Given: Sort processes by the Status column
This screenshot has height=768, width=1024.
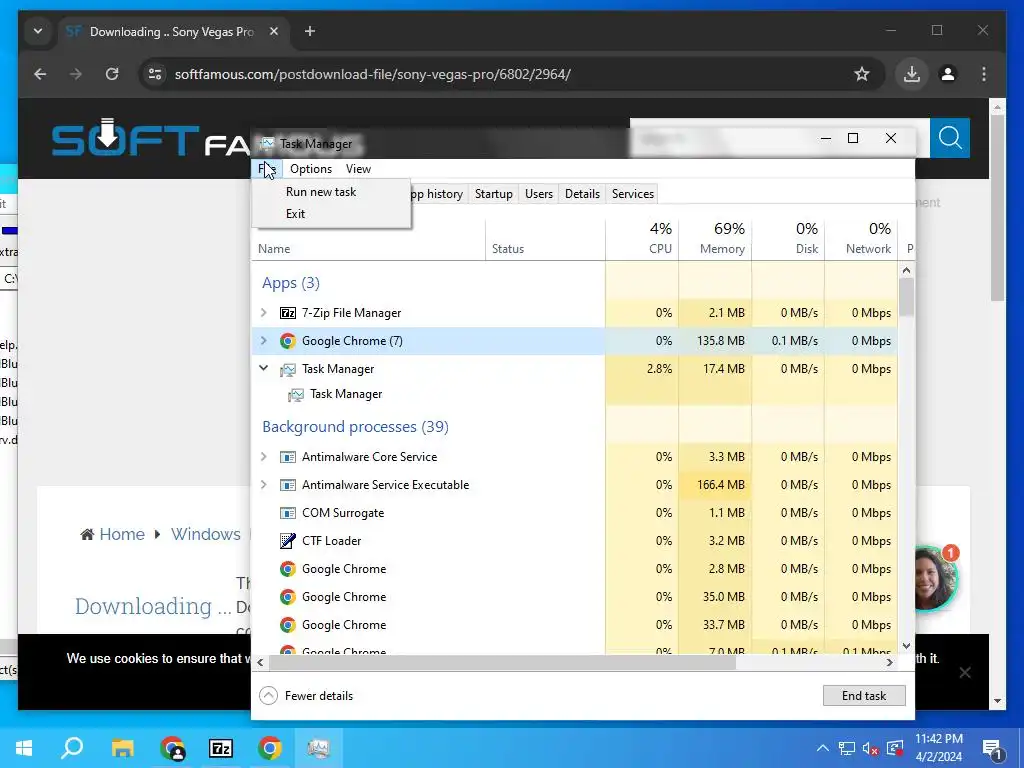Looking at the screenshot, I should point(545,240).
